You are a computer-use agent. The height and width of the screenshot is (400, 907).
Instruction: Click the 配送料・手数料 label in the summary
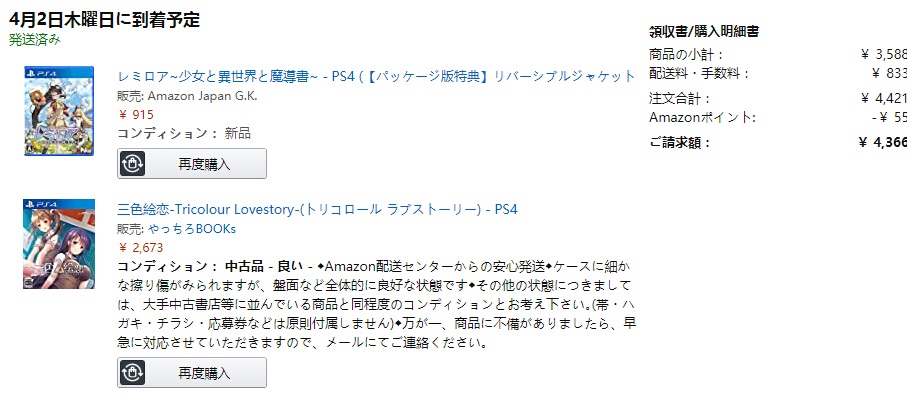(x=699, y=73)
